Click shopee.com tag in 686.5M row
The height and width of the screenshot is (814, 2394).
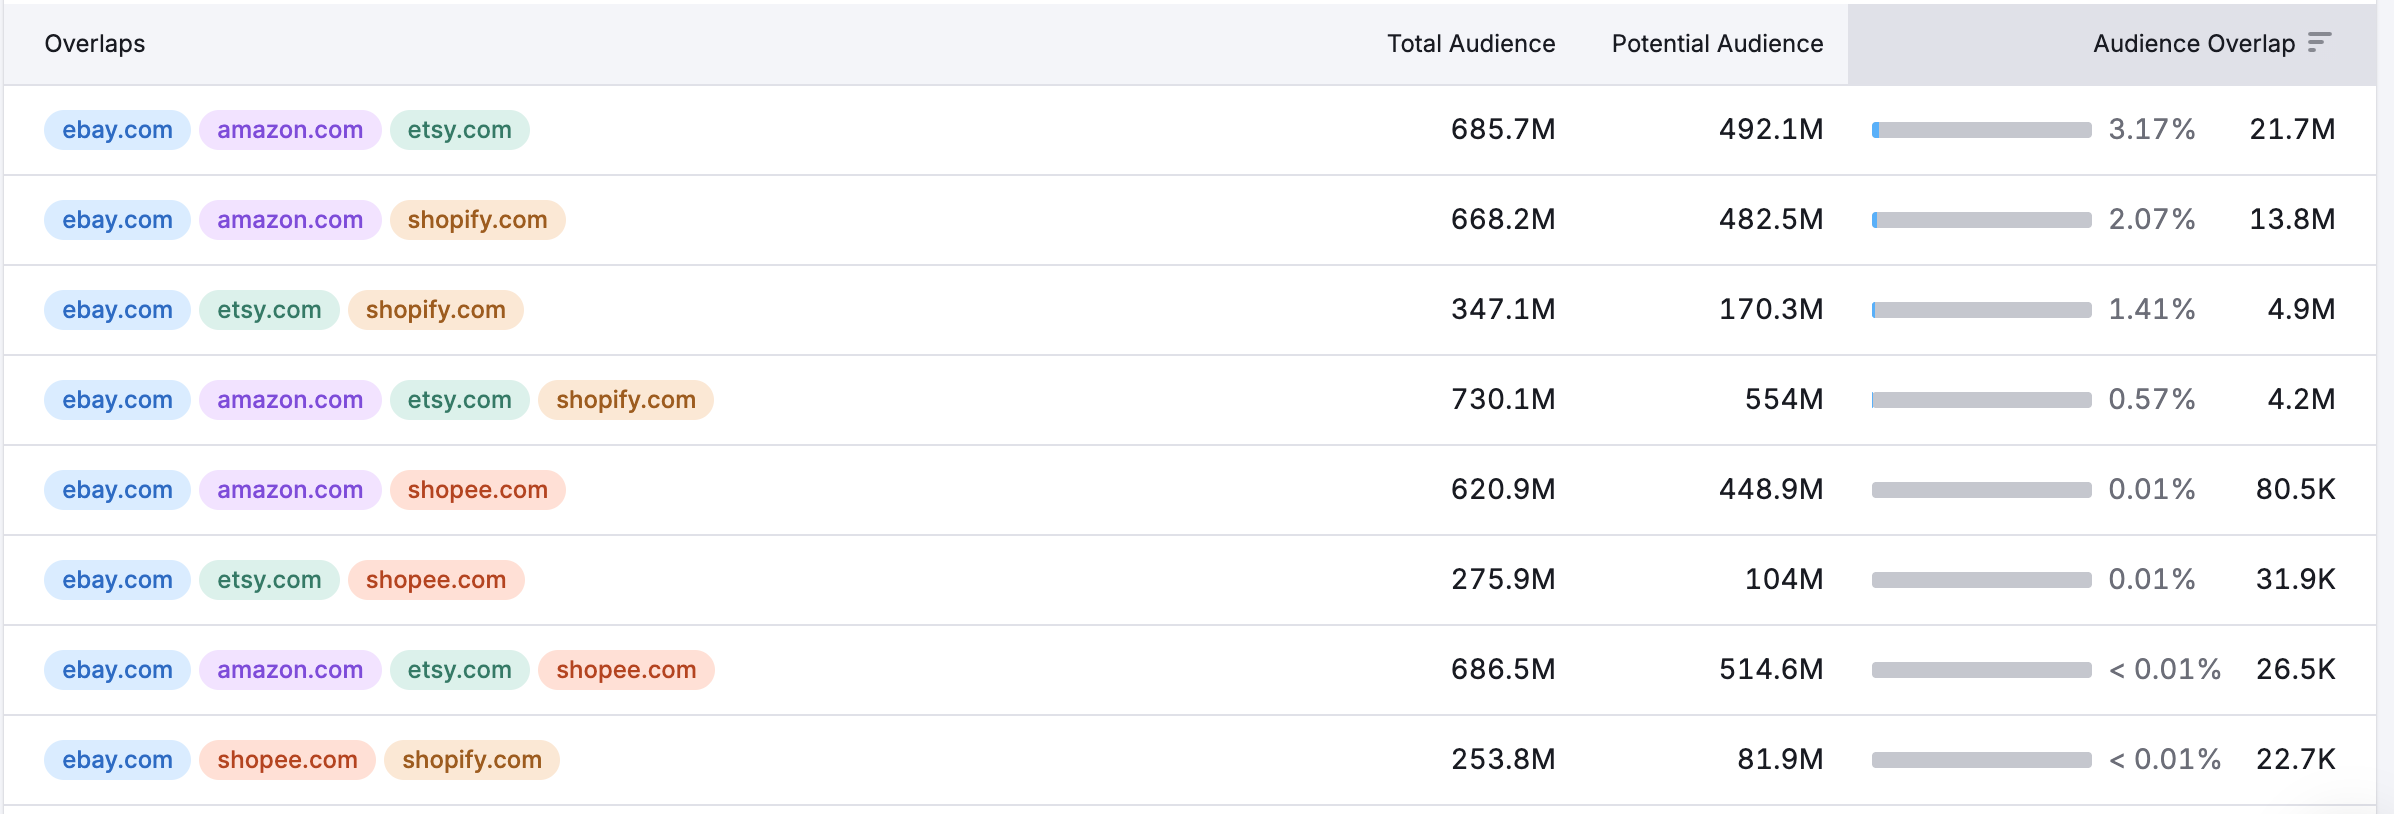[625, 670]
